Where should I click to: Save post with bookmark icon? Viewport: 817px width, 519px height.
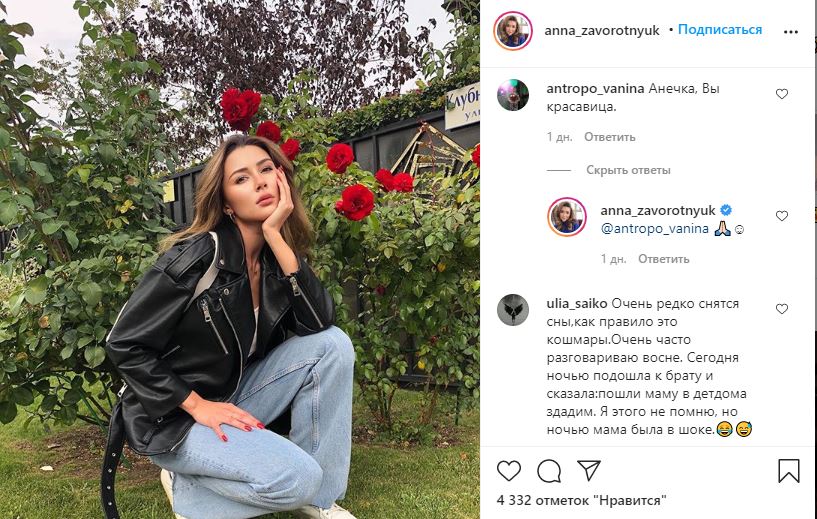coord(789,471)
